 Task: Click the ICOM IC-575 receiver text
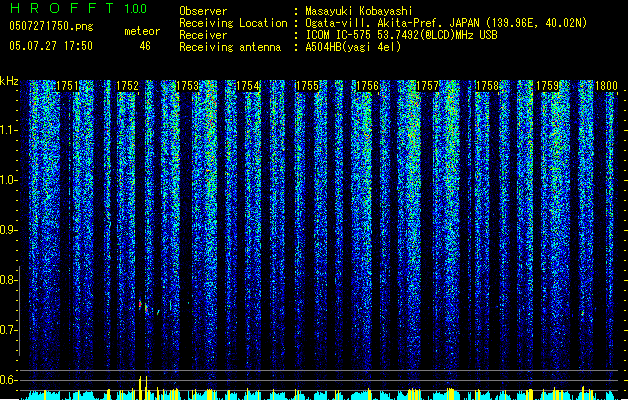[x=401, y=35]
